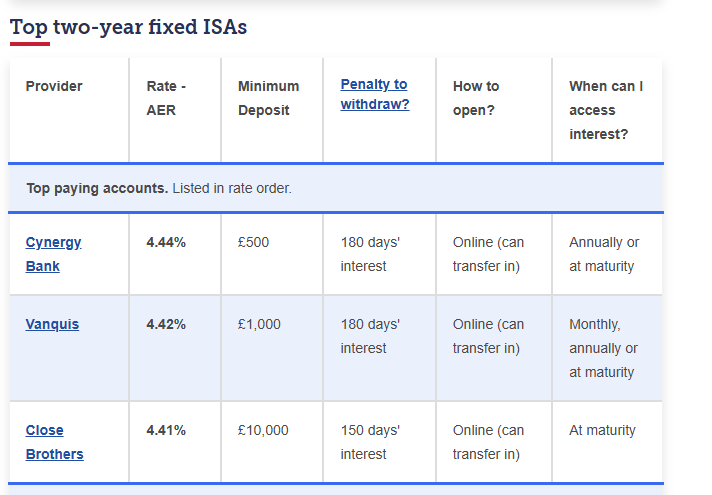
Task: Open the Vanquis provider link
Action: pyautogui.click(x=52, y=324)
